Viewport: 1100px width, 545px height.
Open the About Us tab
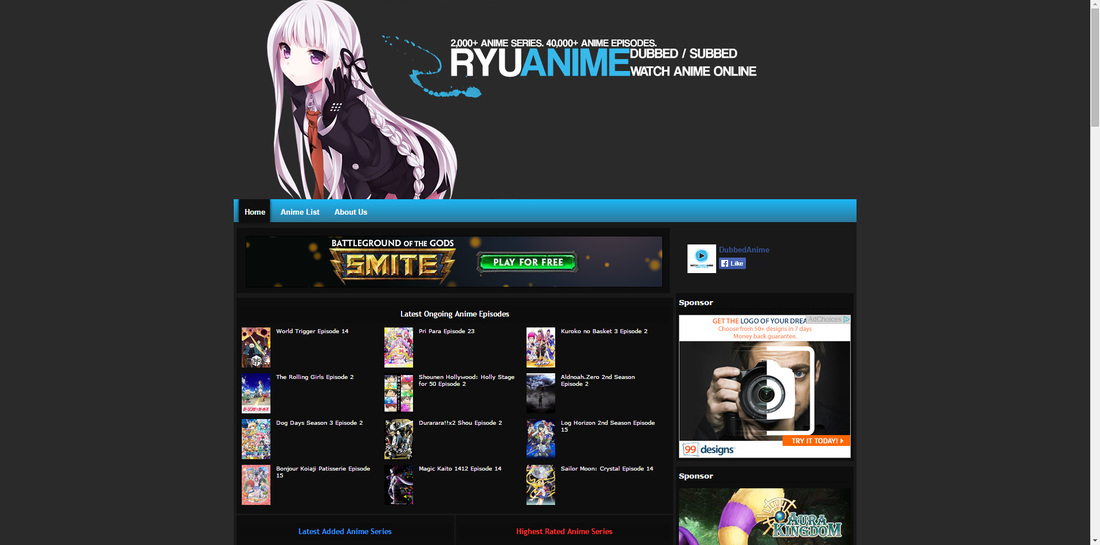pos(350,211)
